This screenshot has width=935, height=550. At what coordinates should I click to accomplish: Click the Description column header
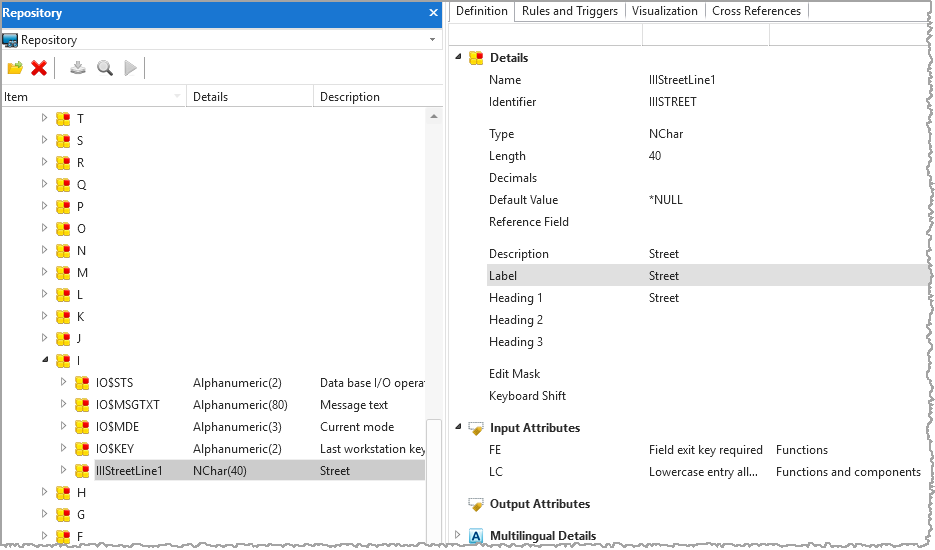(350, 97)
